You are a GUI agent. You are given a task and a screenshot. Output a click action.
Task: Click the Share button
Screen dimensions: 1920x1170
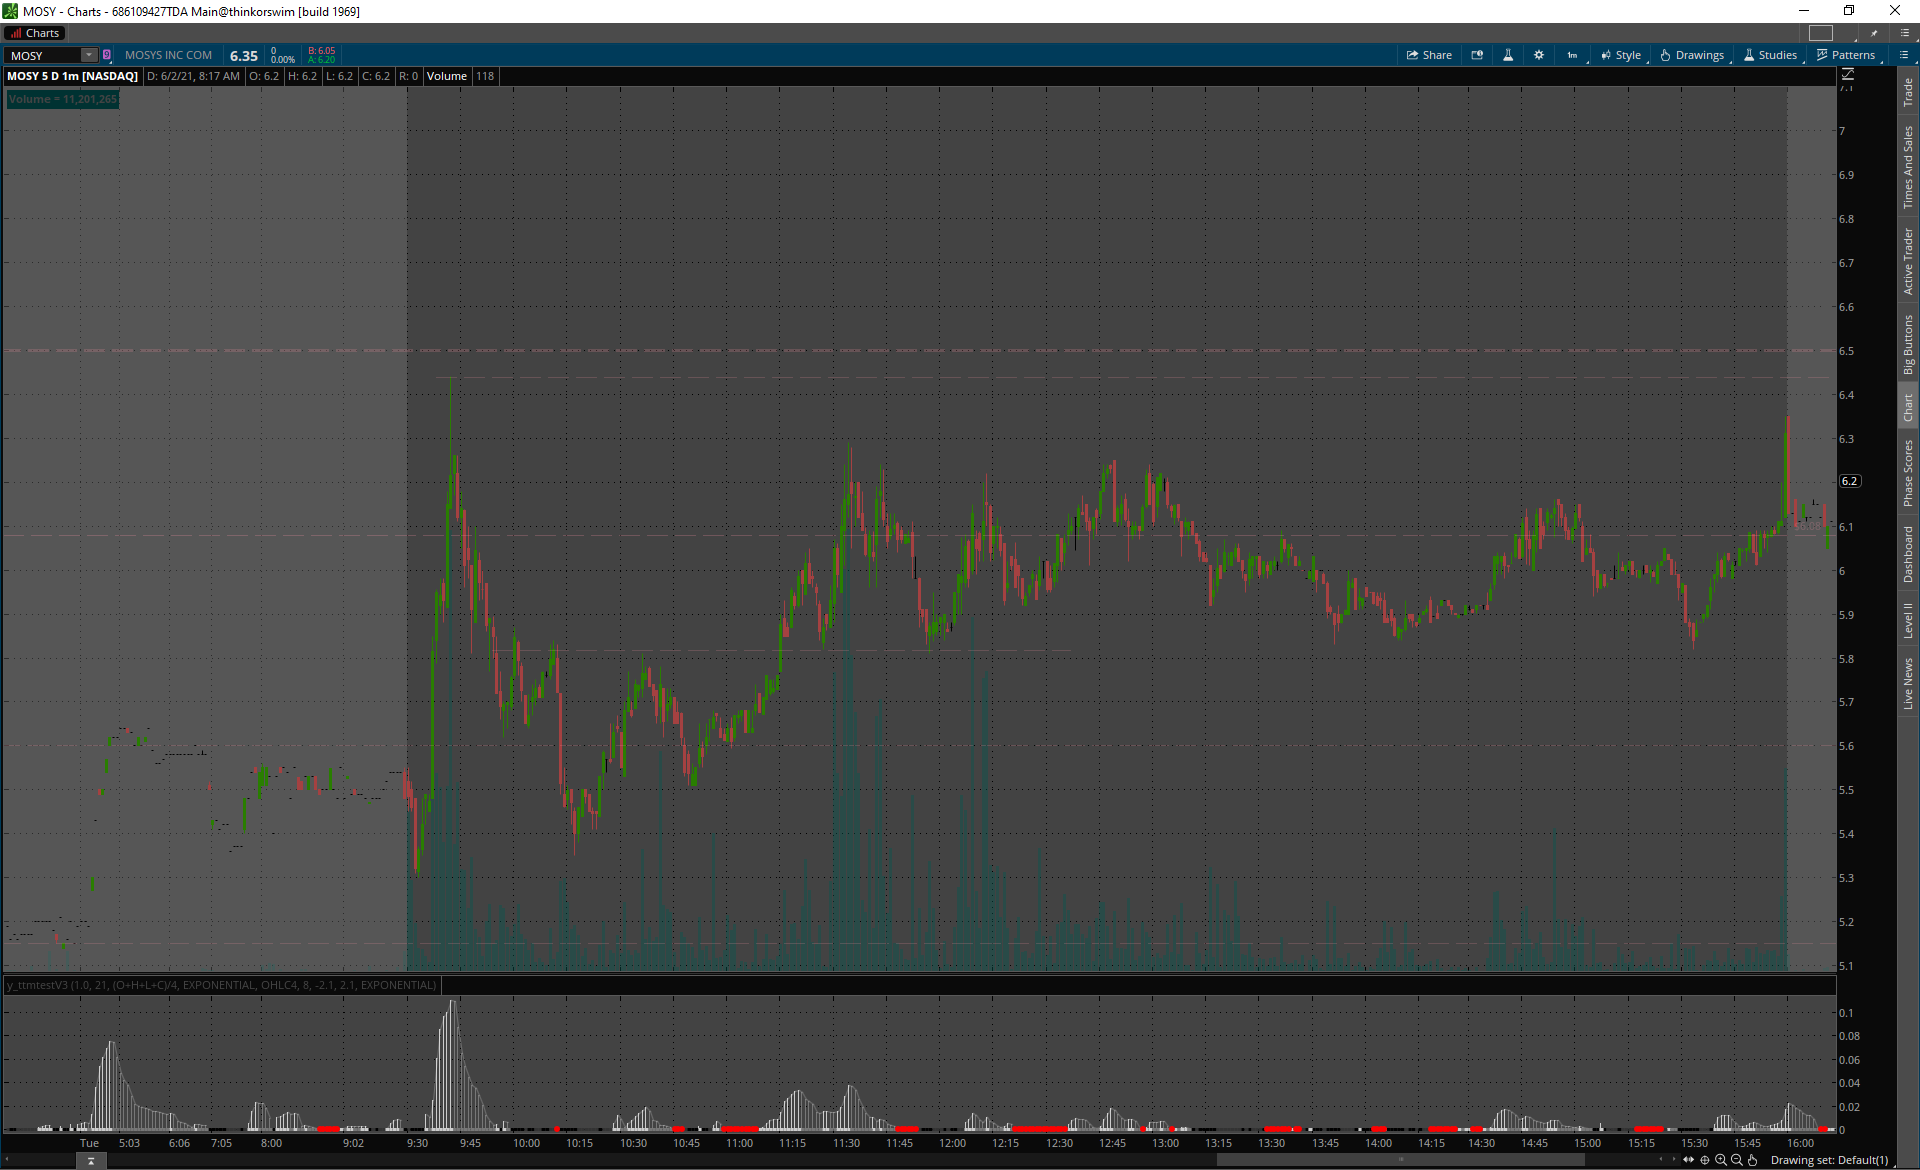(1429, 55)
